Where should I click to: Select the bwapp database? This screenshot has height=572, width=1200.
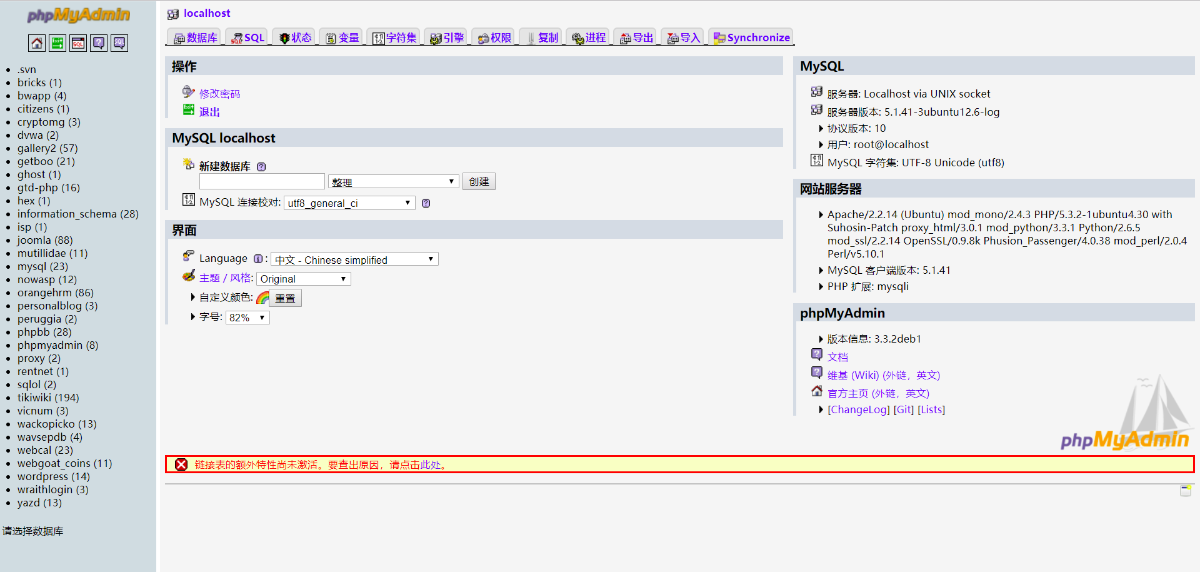click(x=33, y=96)
